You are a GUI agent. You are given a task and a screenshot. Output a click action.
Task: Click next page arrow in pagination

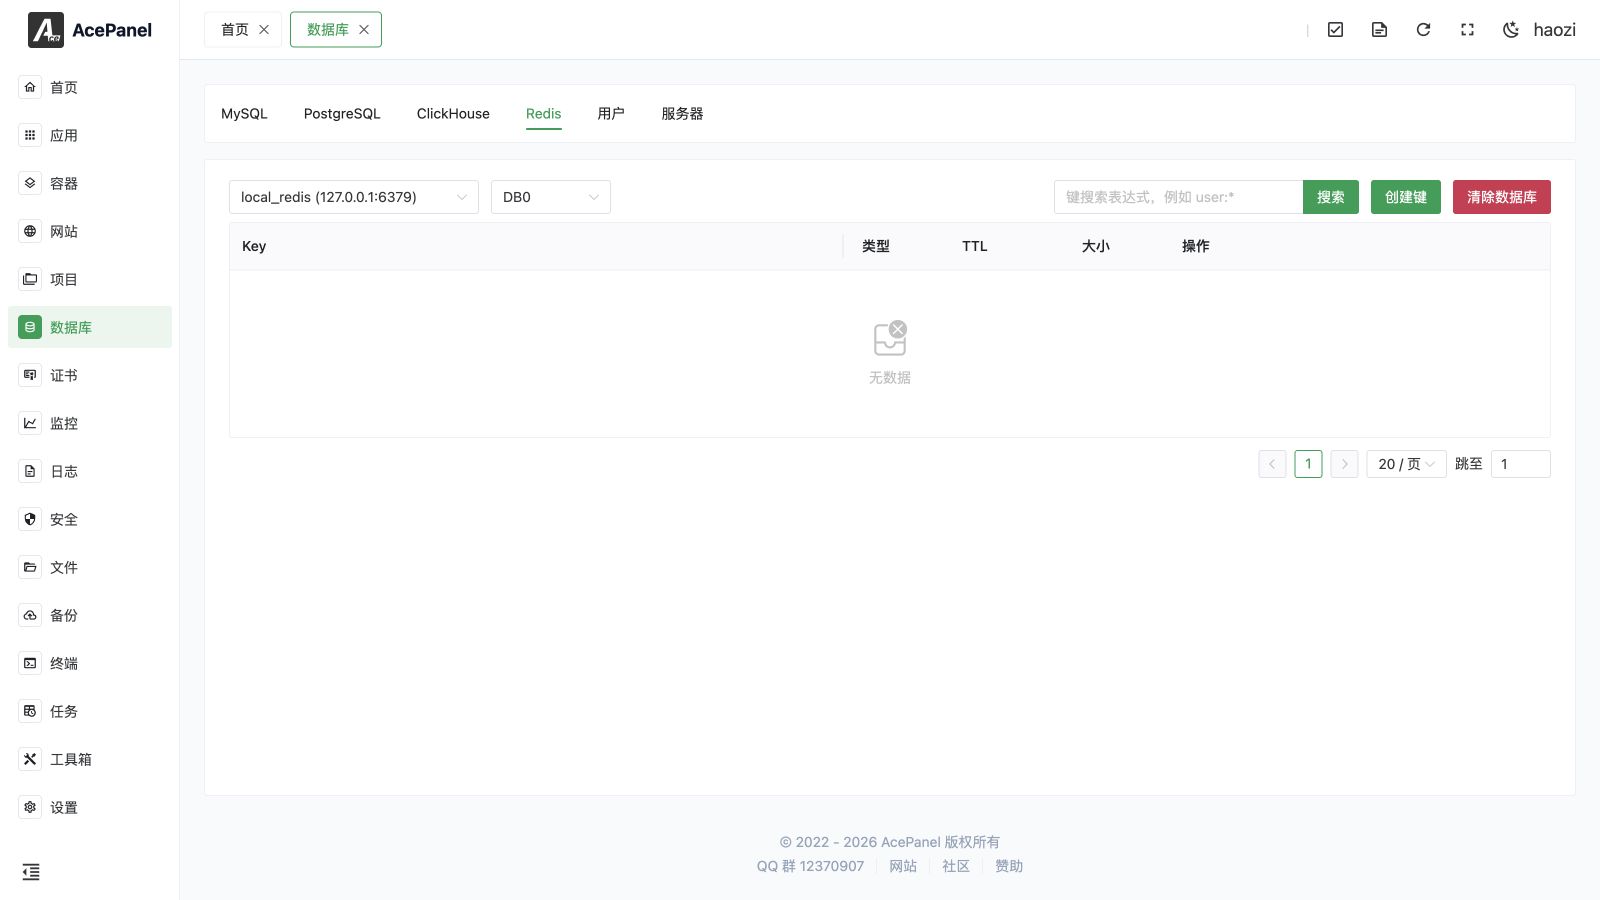1344,464
